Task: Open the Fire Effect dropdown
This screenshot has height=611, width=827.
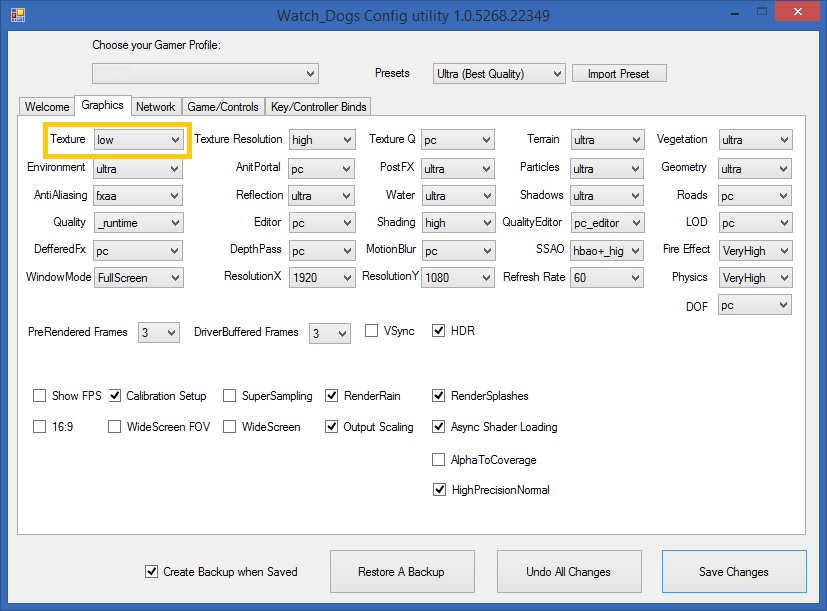Action: [755, 251]
